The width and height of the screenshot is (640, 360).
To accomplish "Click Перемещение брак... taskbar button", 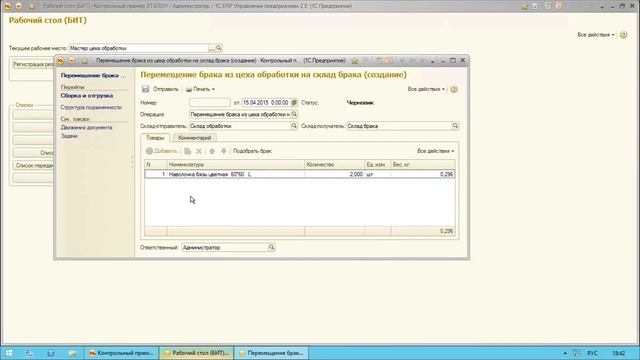I will [271, 353].
